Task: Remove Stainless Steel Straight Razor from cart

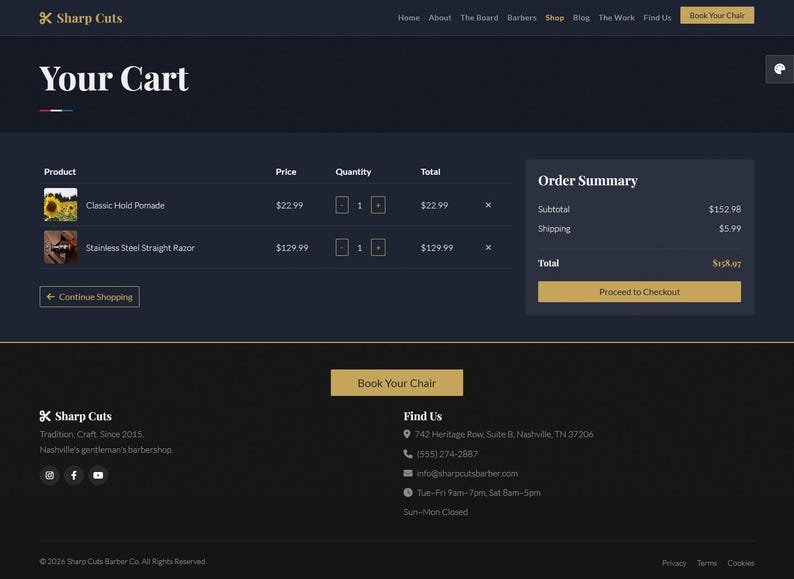Action: (x=488, y=248)
